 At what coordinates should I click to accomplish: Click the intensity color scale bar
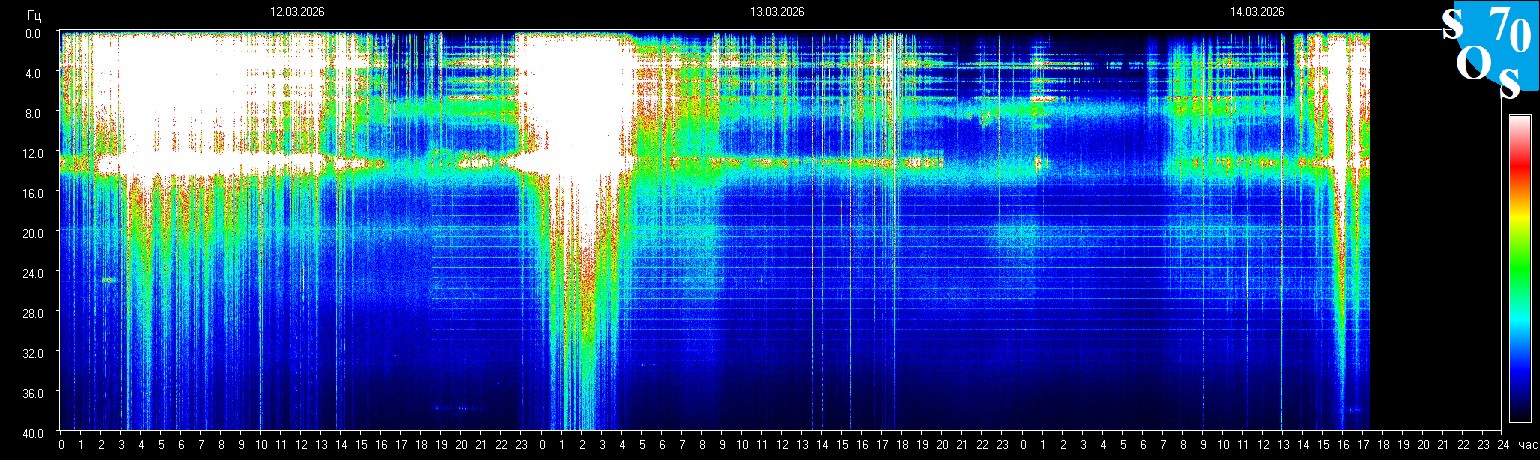tap(1519, 268)
